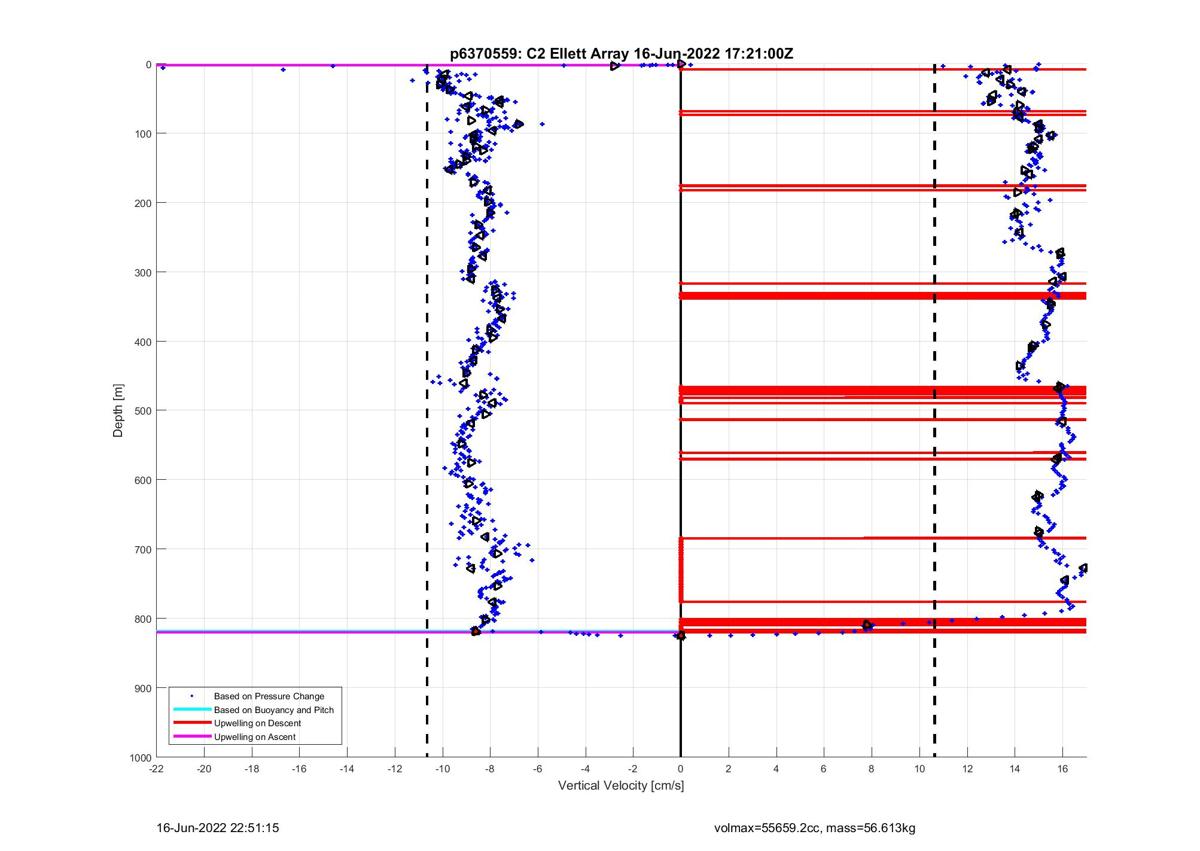The height and width of the screenshot is (851, 1200).
Task: Click the '400' depth tick label
Action: pos(142,342)
